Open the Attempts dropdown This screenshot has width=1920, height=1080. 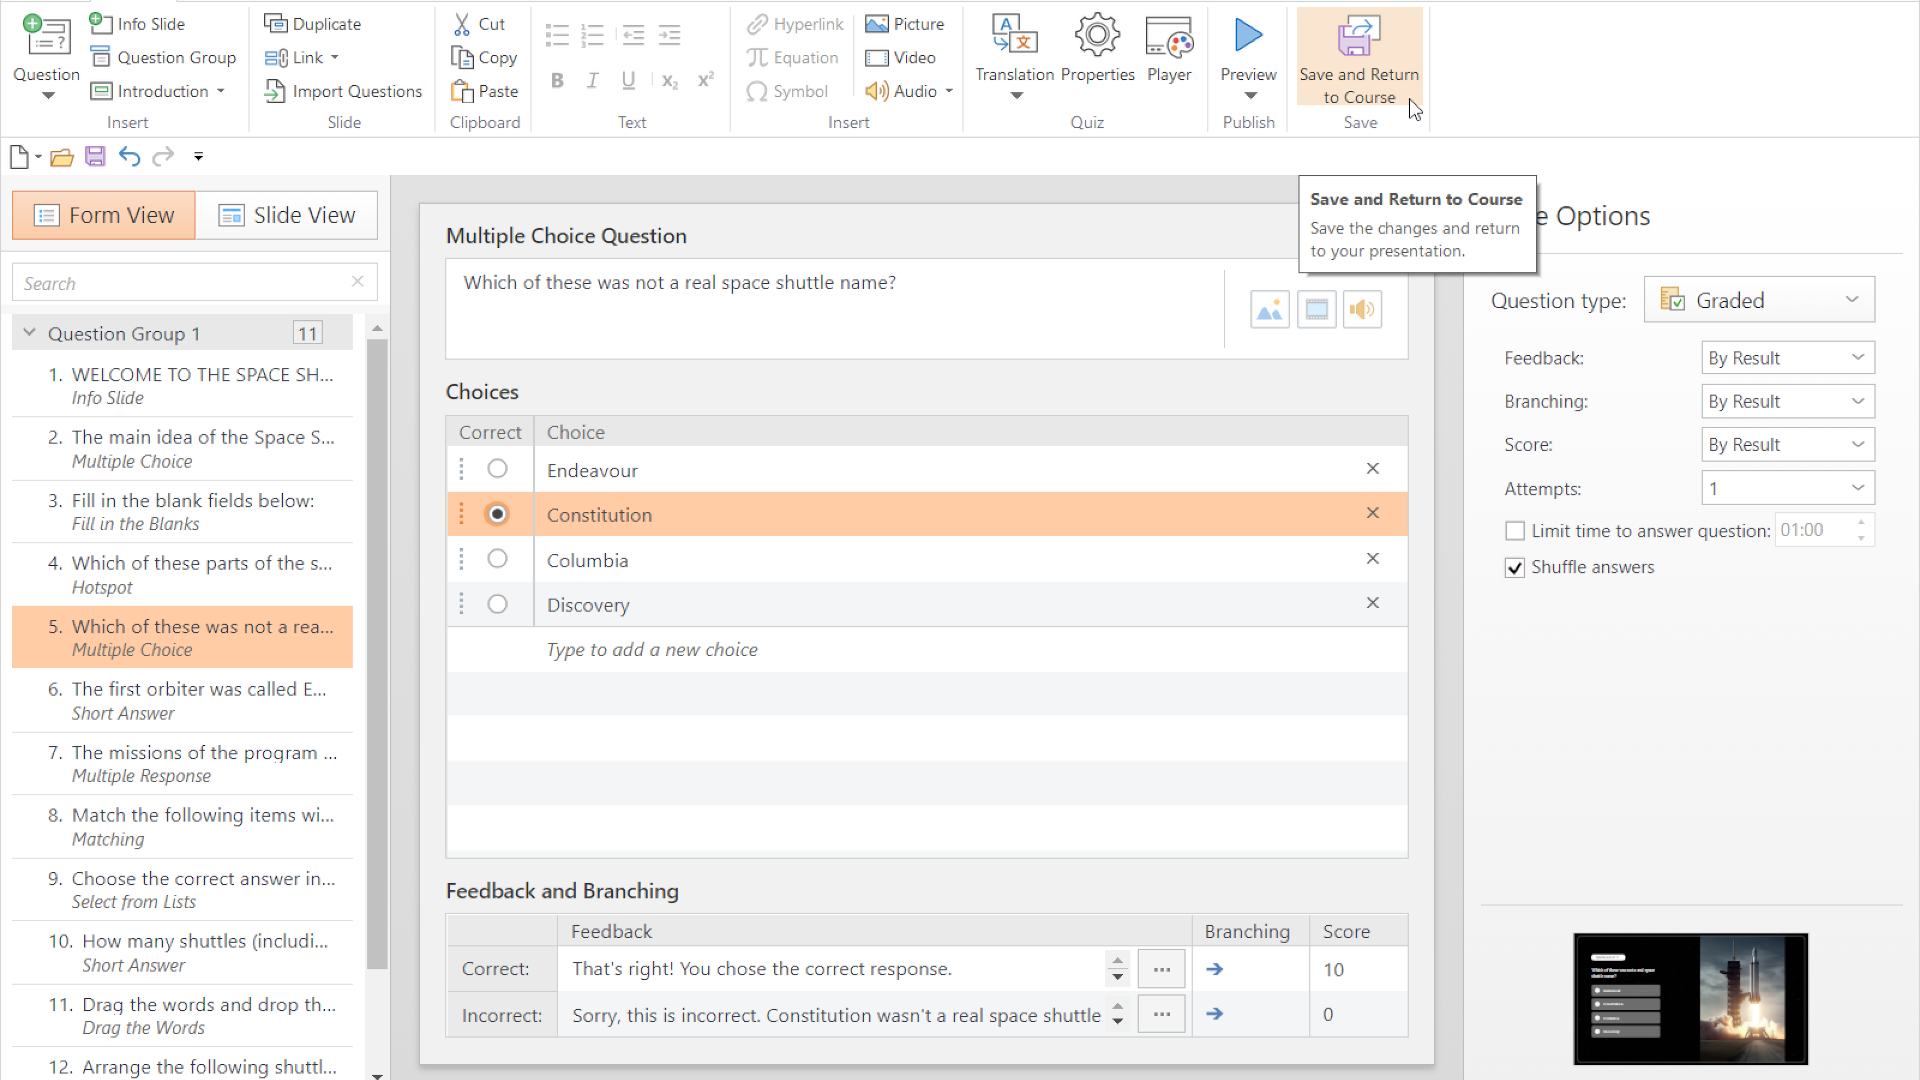pos(1787,488)
